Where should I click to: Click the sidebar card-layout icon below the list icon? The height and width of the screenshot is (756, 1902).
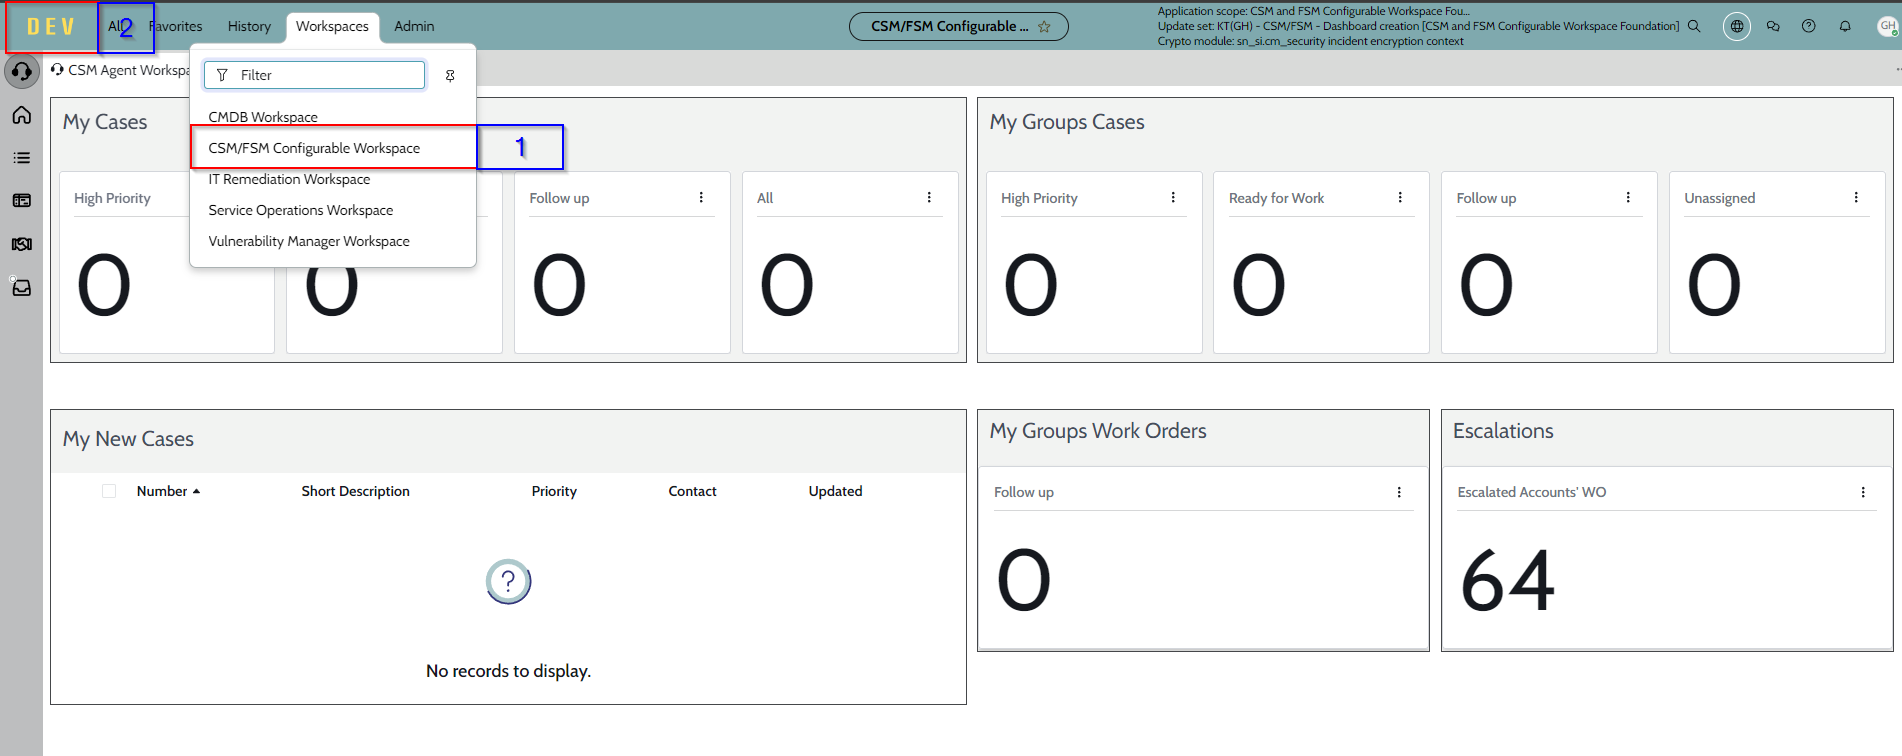coord(22,201)
